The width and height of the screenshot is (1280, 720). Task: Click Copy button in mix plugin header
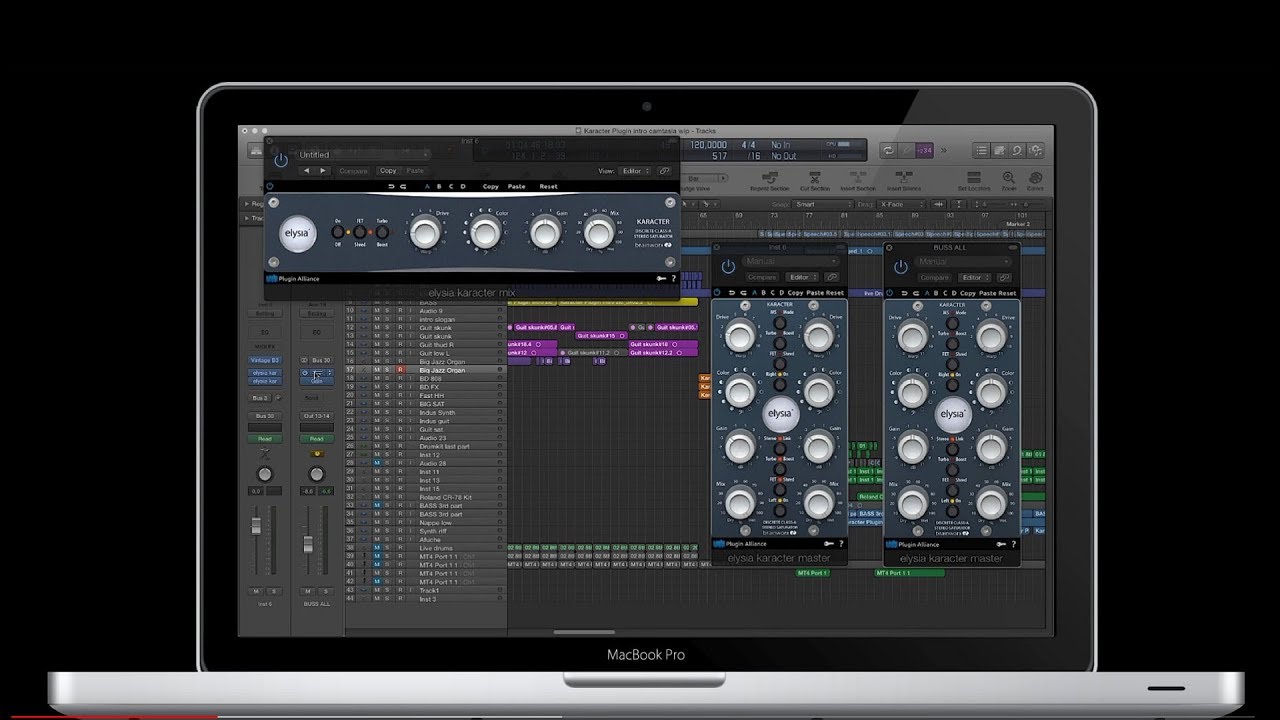(x=388, y=171)
